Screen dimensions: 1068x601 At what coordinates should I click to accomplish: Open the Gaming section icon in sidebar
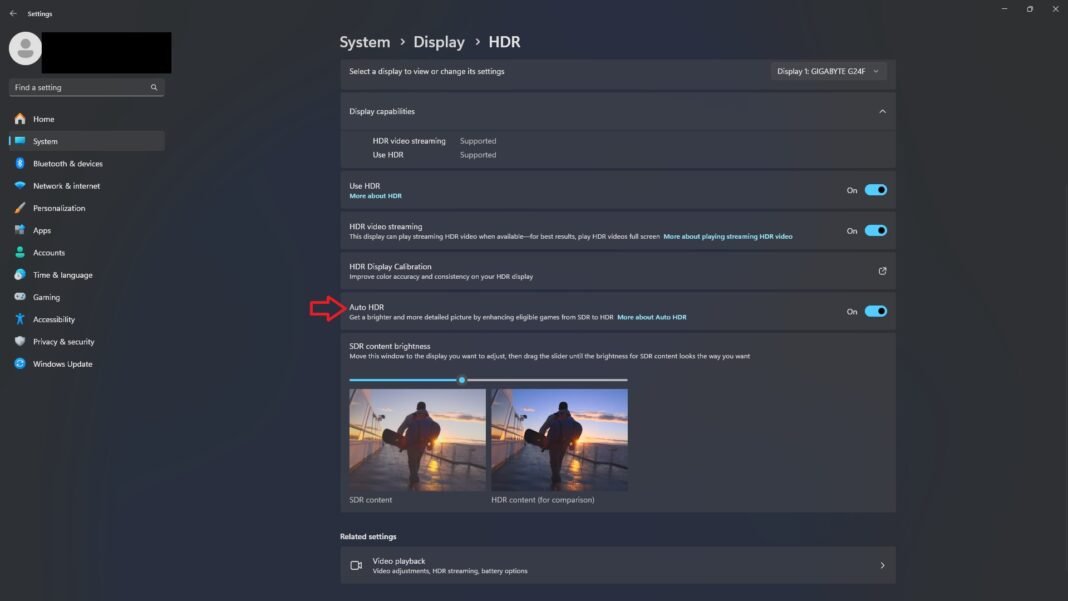[20, 297]
